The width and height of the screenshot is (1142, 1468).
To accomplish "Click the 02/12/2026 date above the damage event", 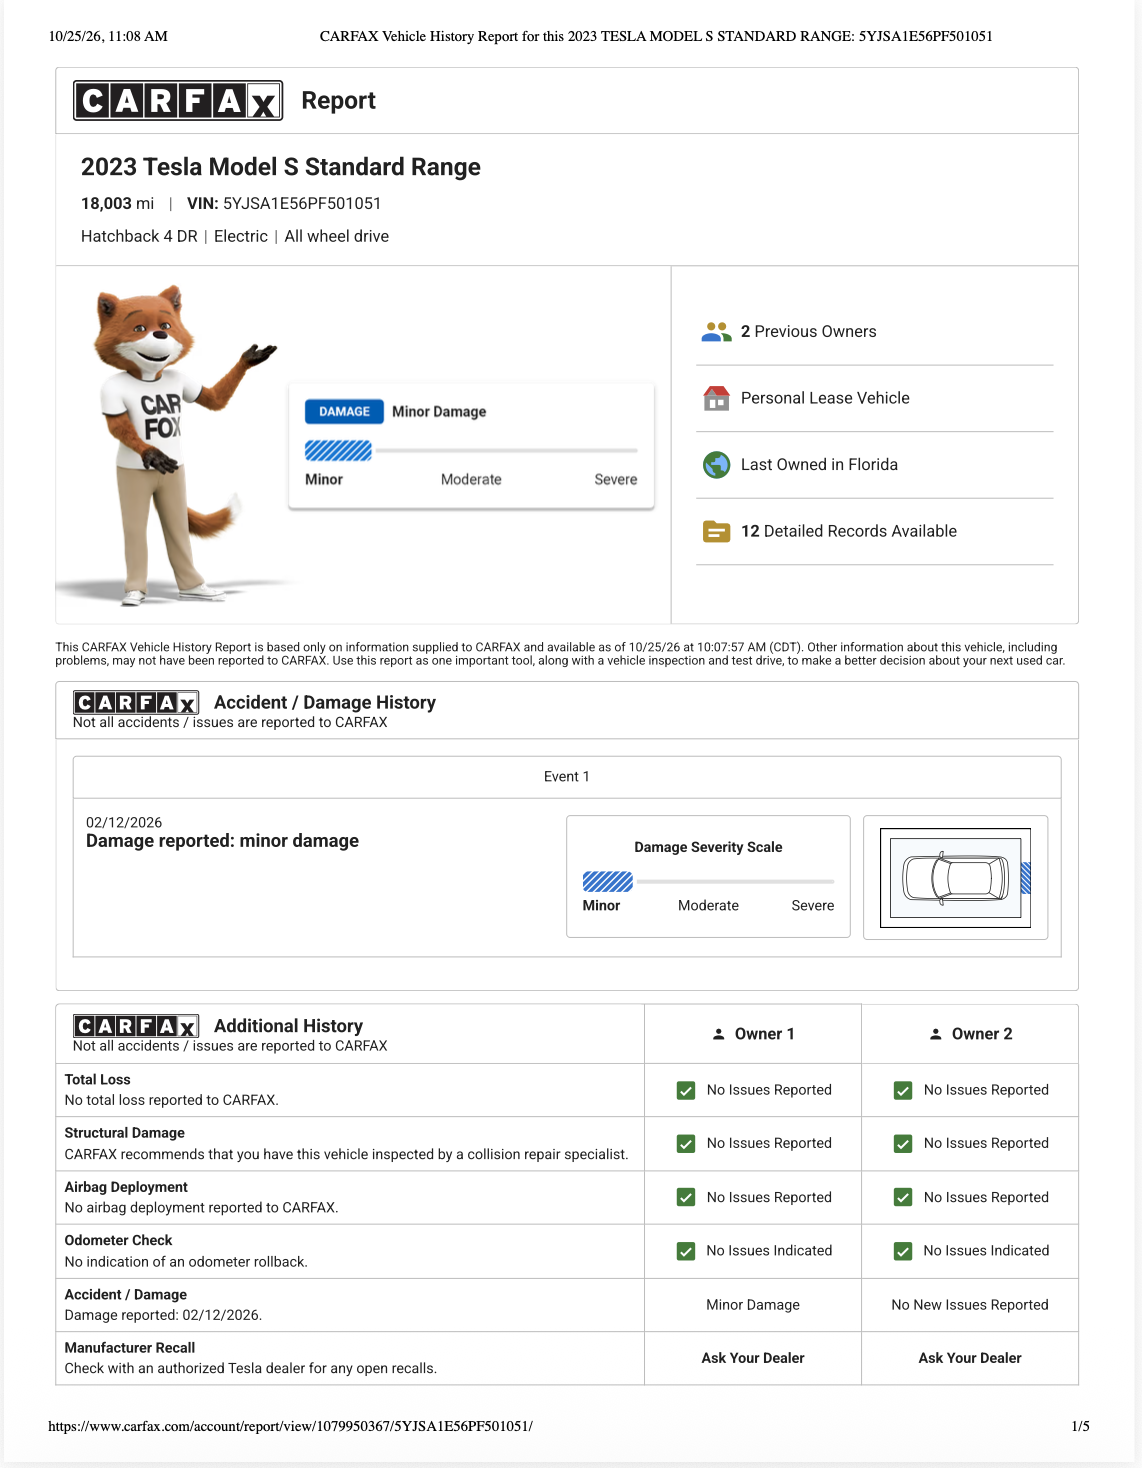I will (124, 823).
